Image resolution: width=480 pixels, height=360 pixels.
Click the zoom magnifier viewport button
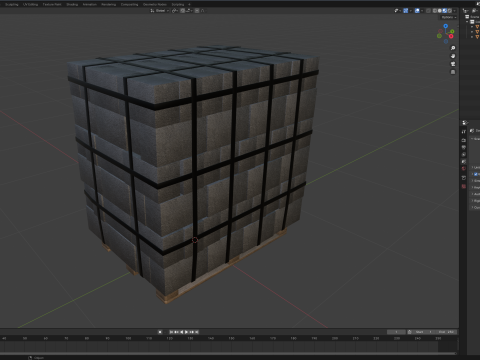click(453, 48)
